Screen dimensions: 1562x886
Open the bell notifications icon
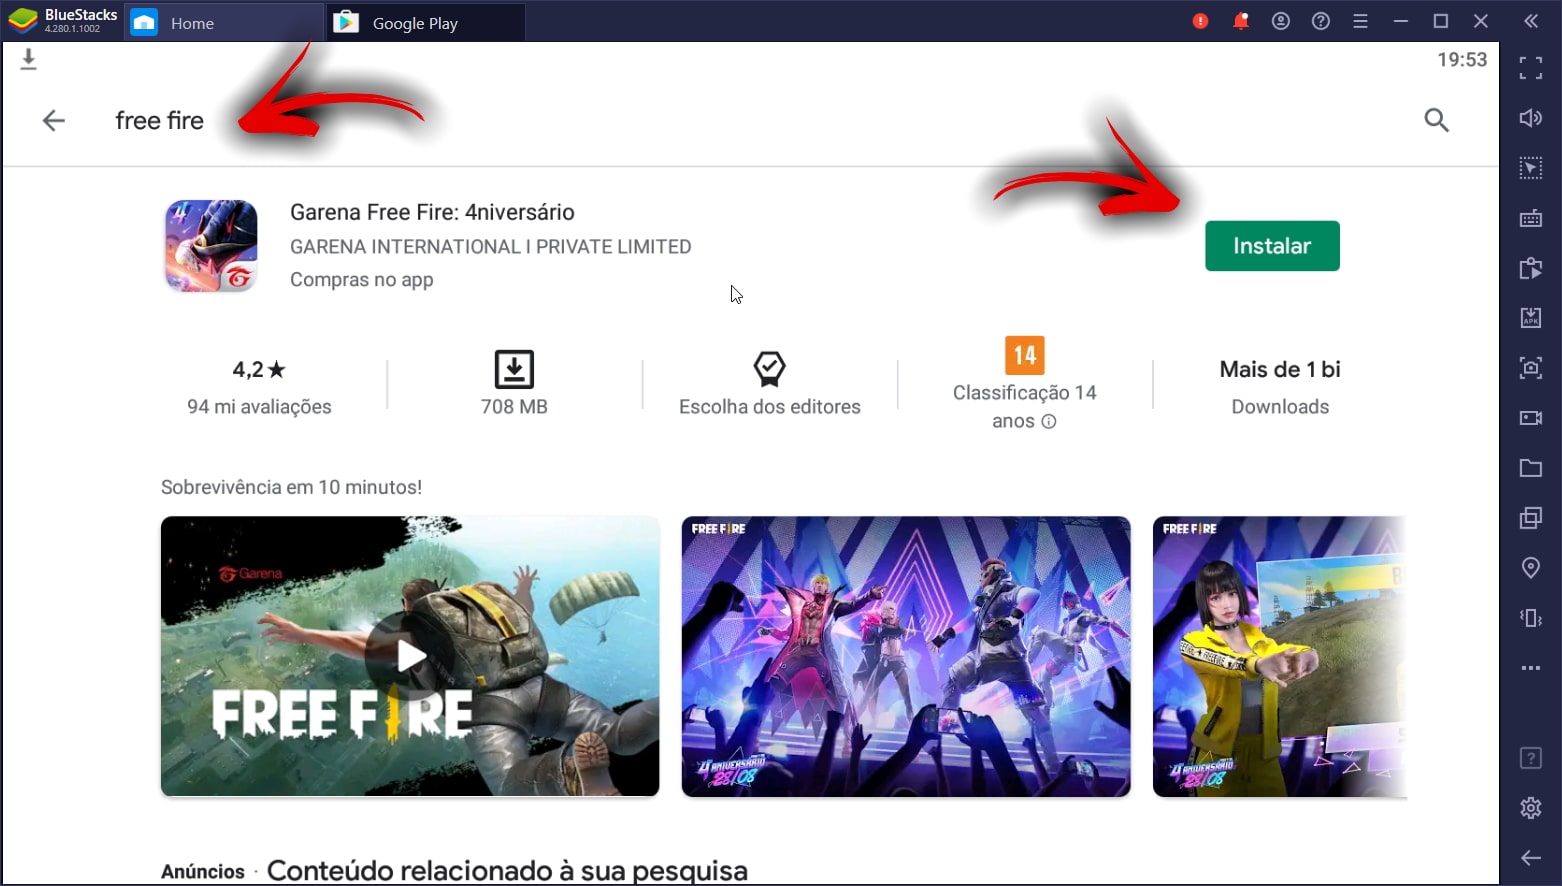[1241, 21]
